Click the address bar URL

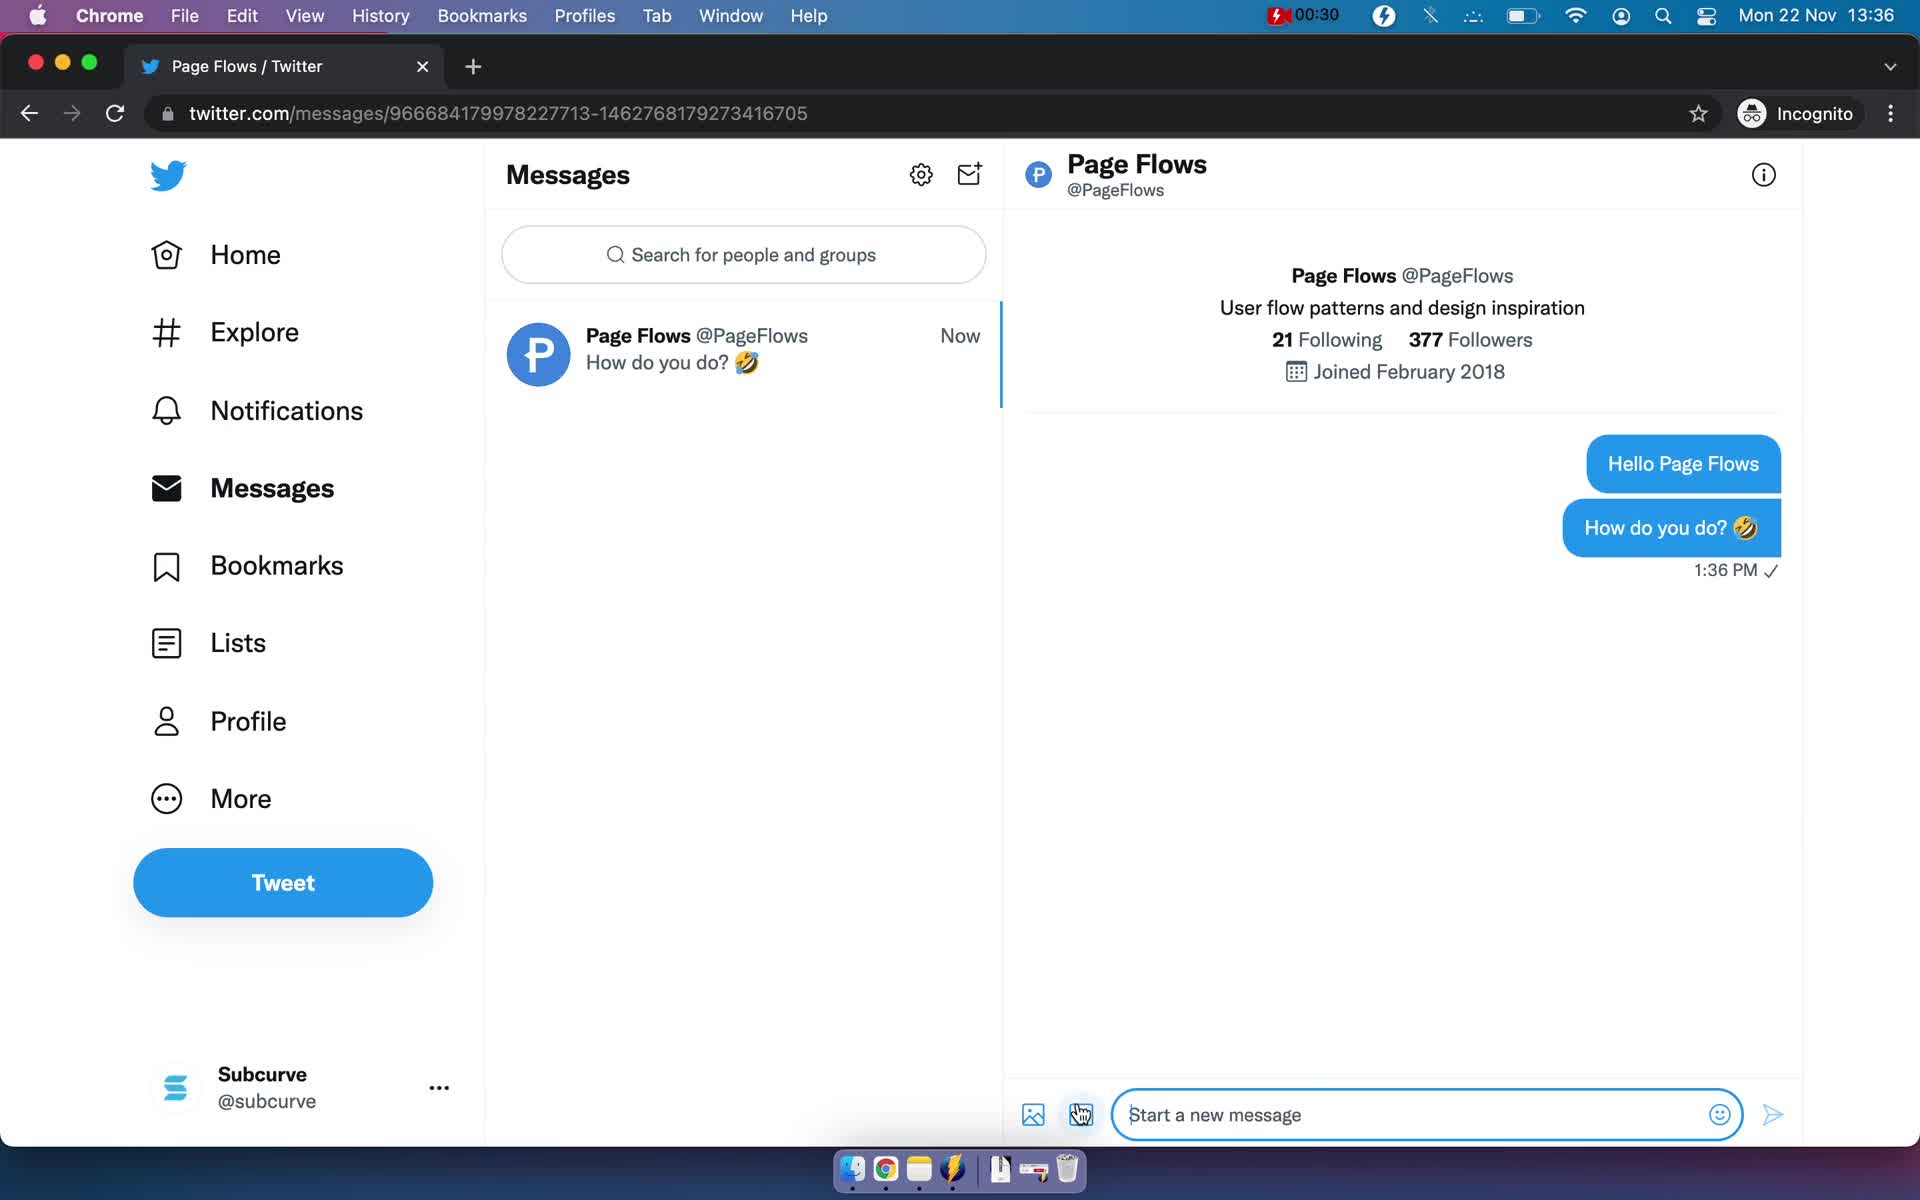(x=498, y=113)
